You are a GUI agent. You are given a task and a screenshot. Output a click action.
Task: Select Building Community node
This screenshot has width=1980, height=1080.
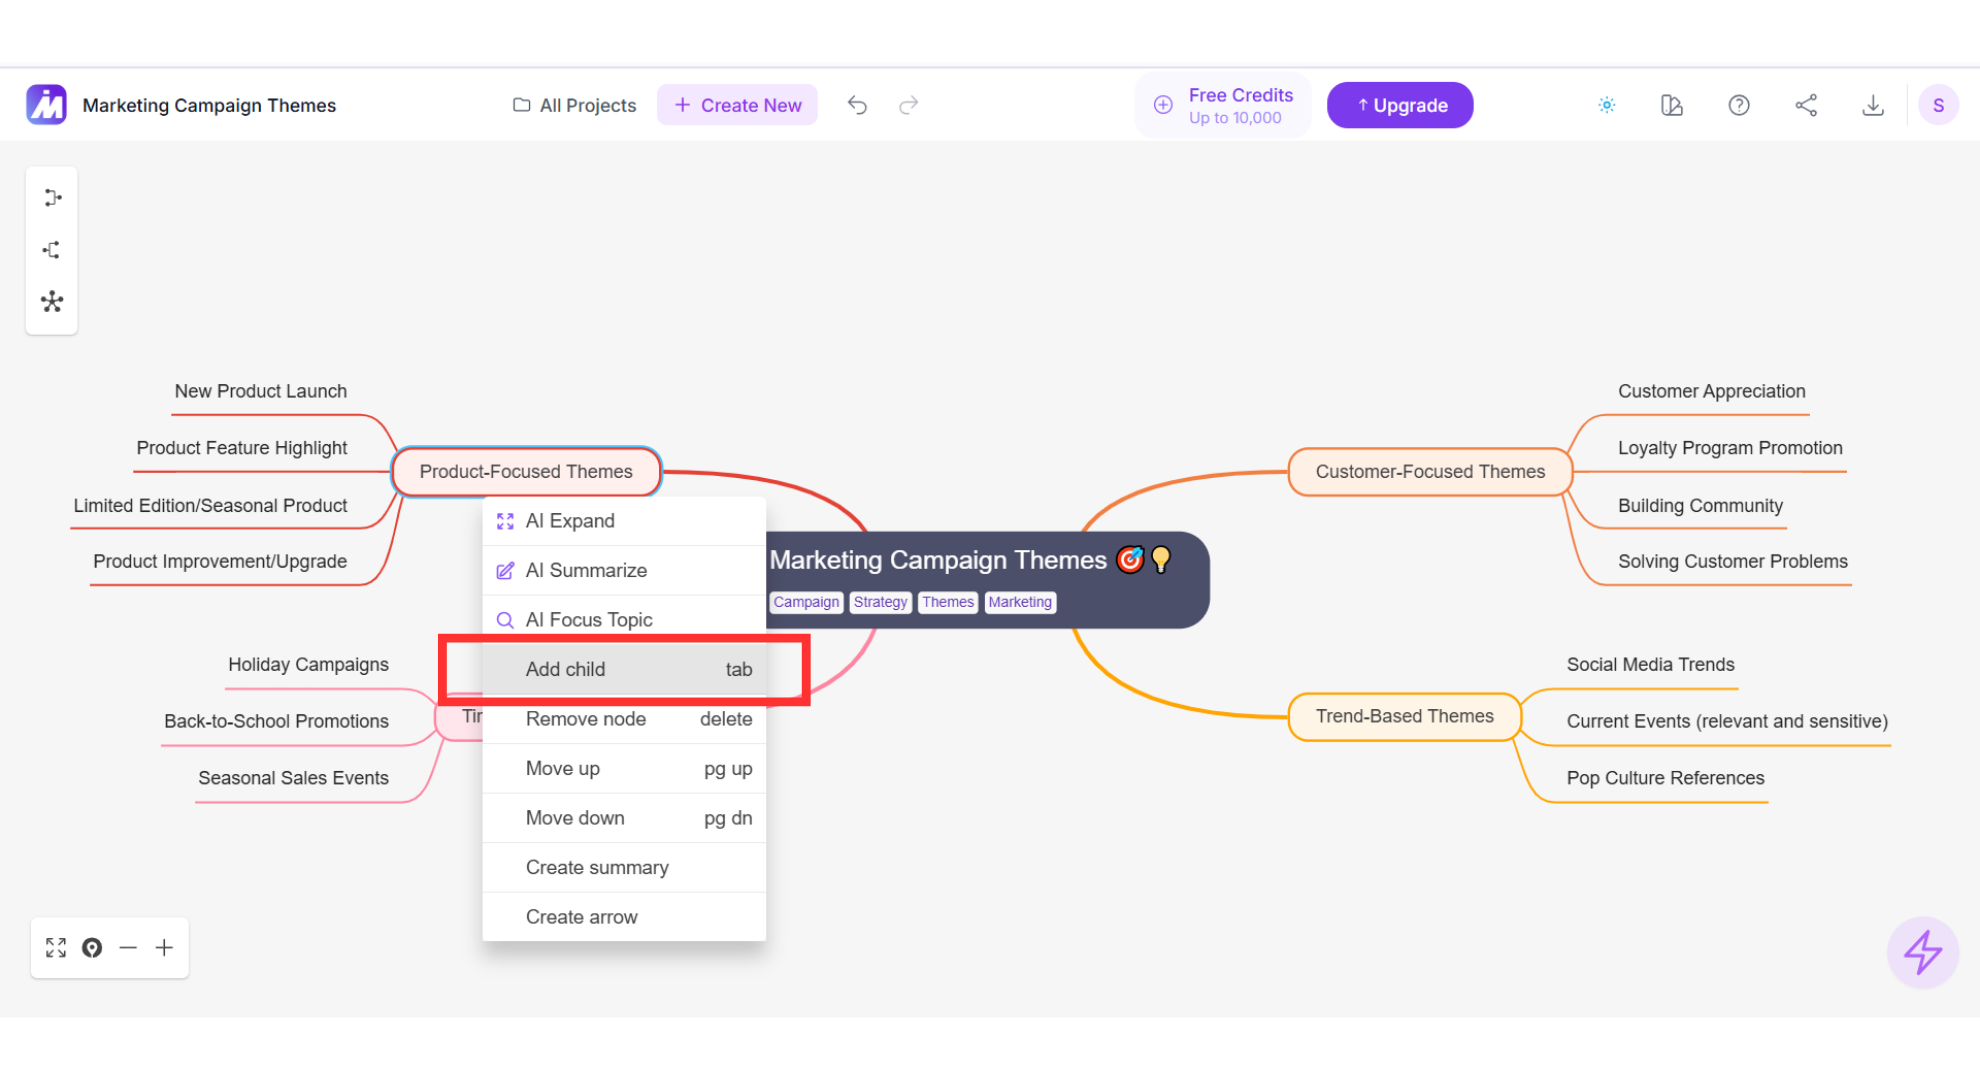1700,505
